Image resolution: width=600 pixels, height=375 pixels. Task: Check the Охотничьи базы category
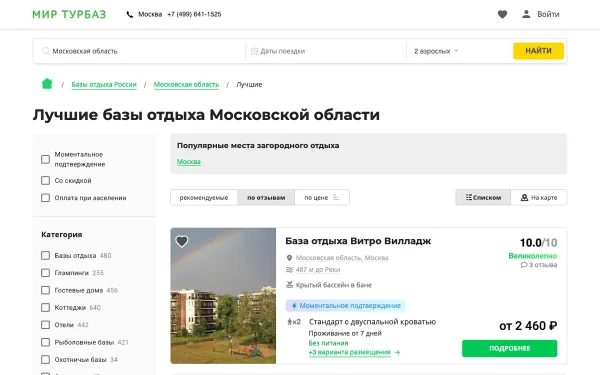click(46, 359)
